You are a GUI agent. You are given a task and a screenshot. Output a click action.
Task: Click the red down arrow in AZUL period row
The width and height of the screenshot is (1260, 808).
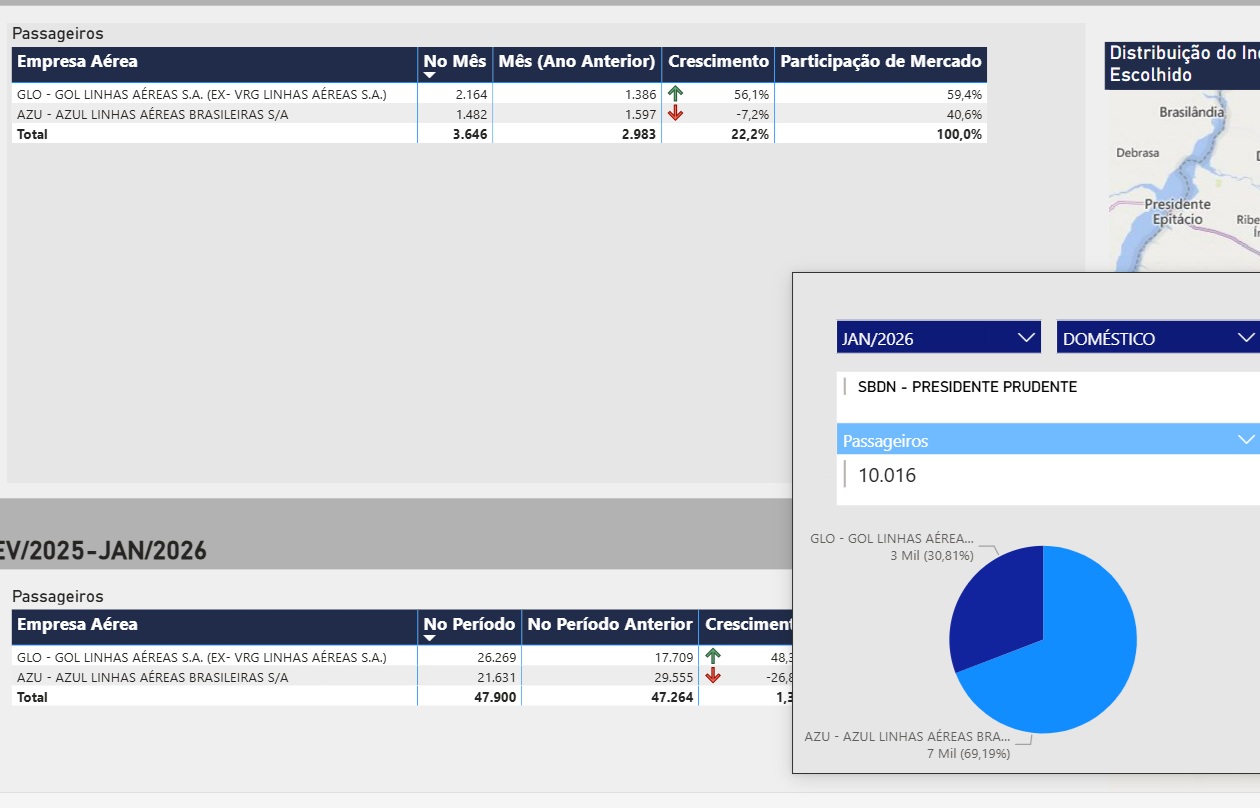(713, 677)
